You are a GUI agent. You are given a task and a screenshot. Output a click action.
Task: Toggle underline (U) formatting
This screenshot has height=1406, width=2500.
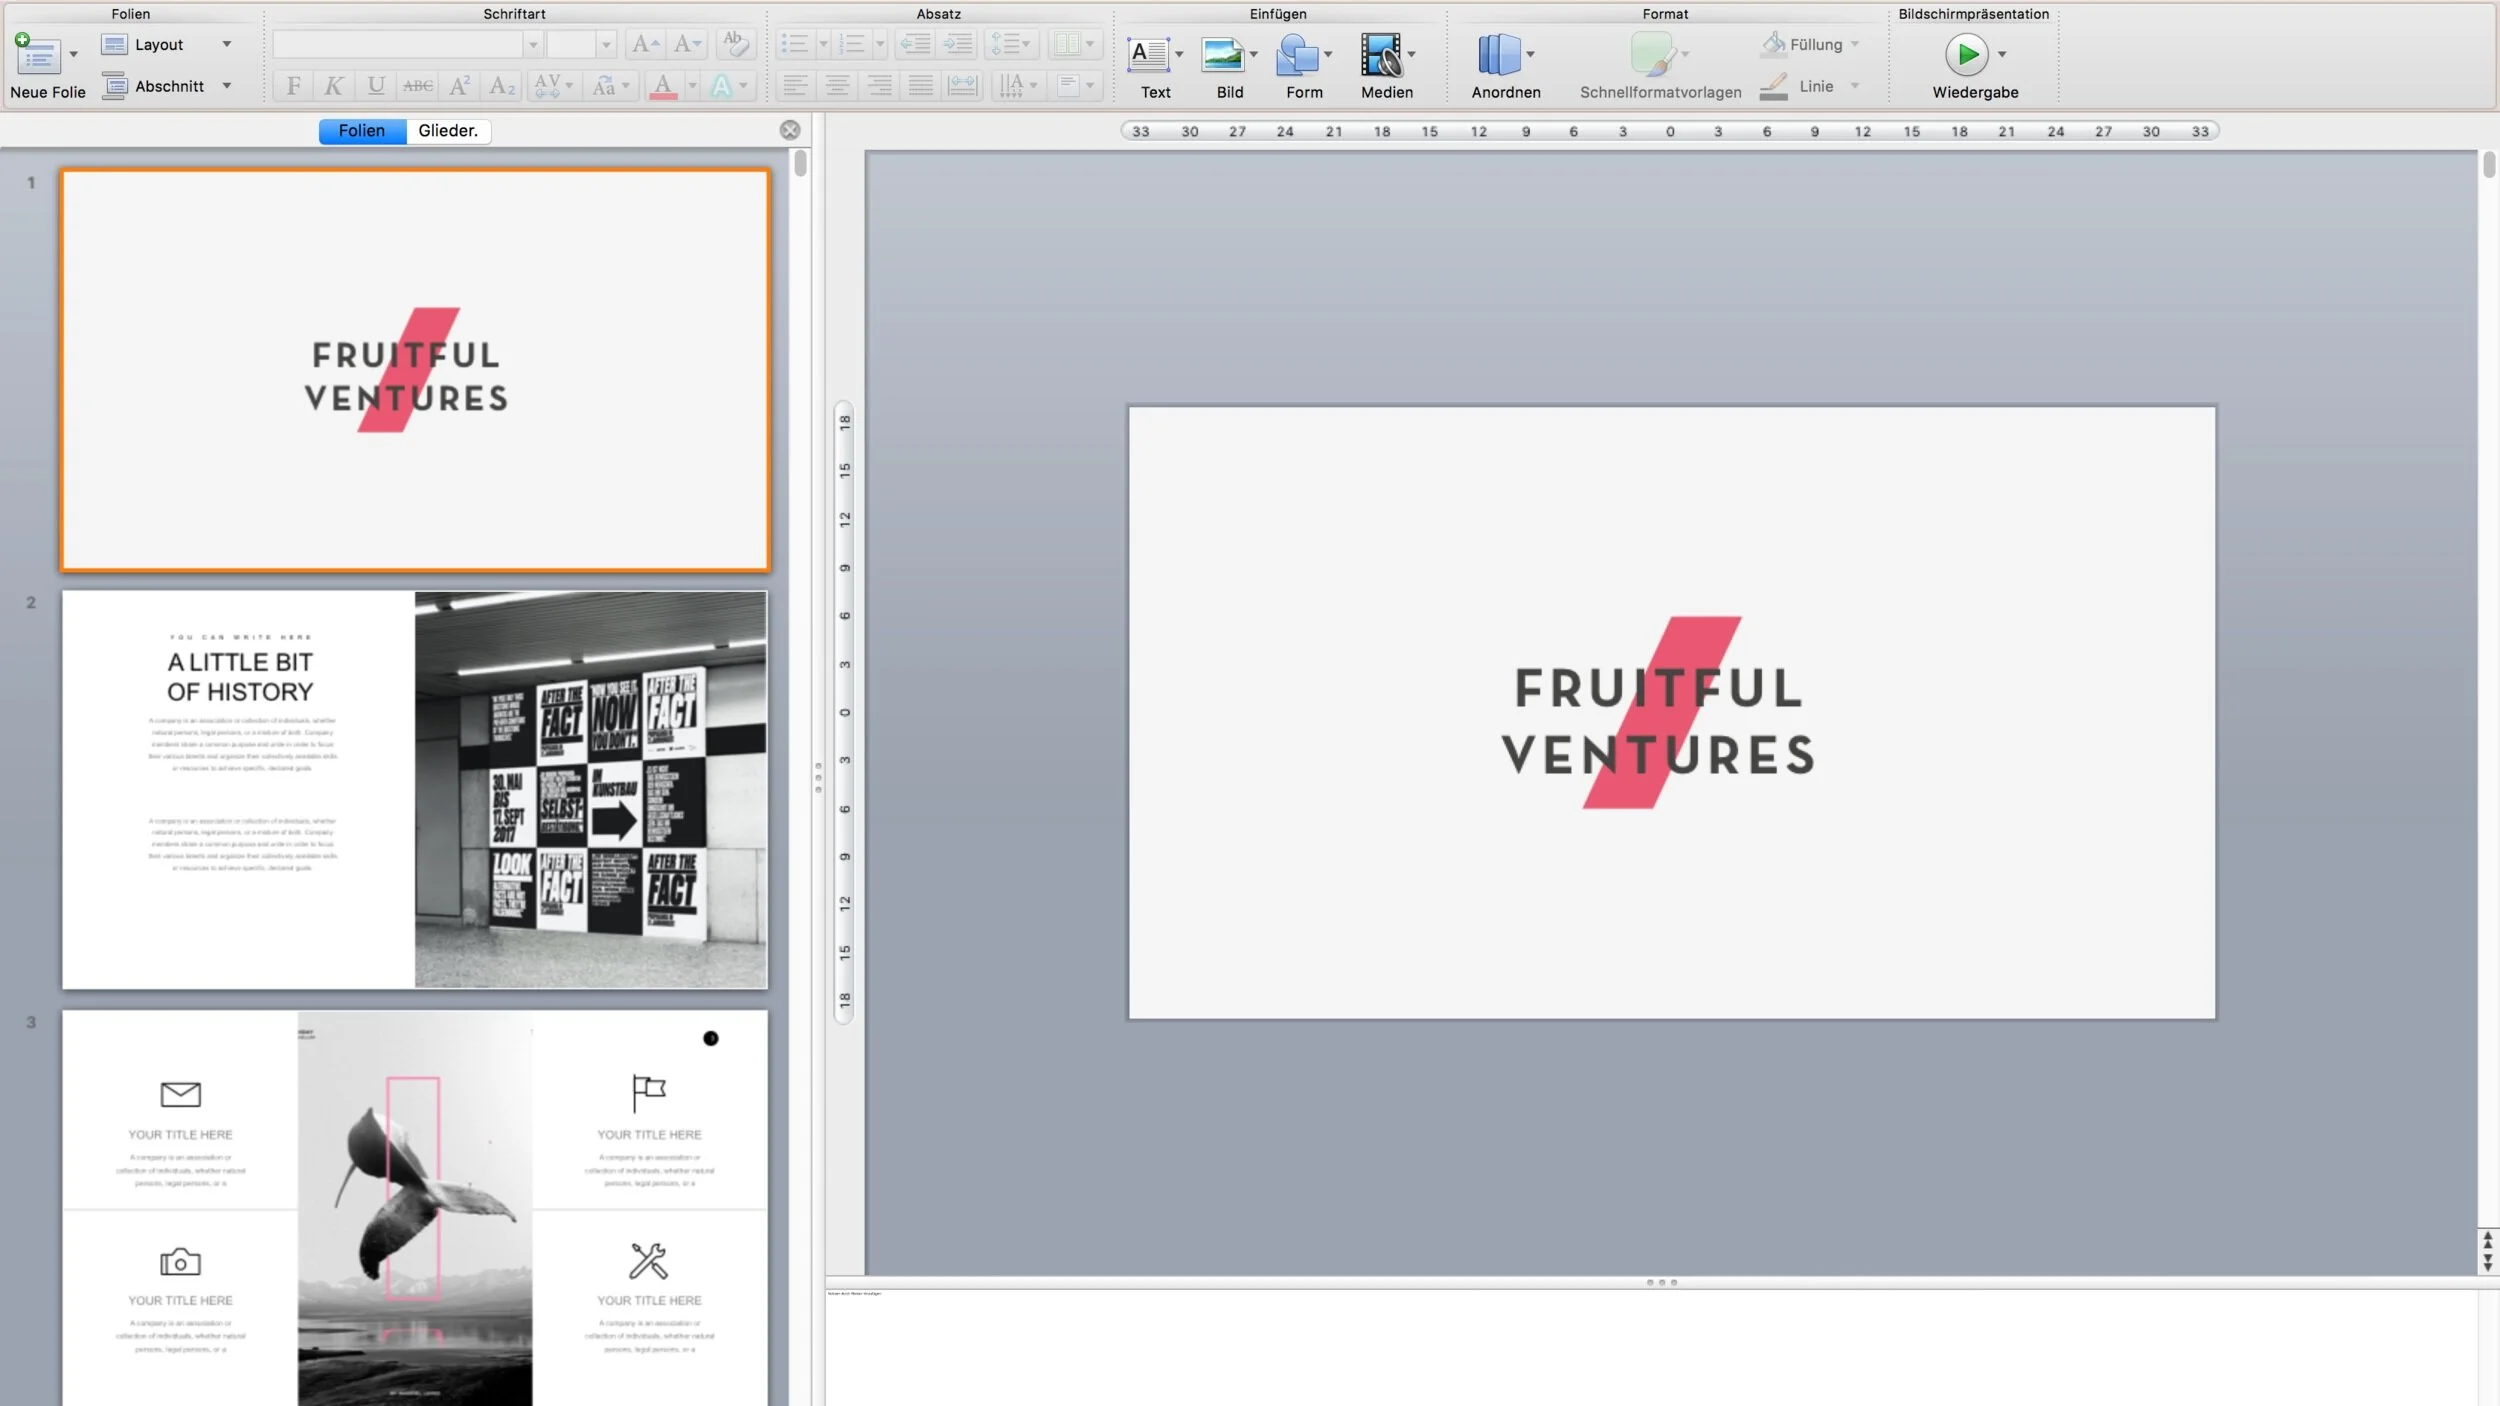(x=376, y=86)
